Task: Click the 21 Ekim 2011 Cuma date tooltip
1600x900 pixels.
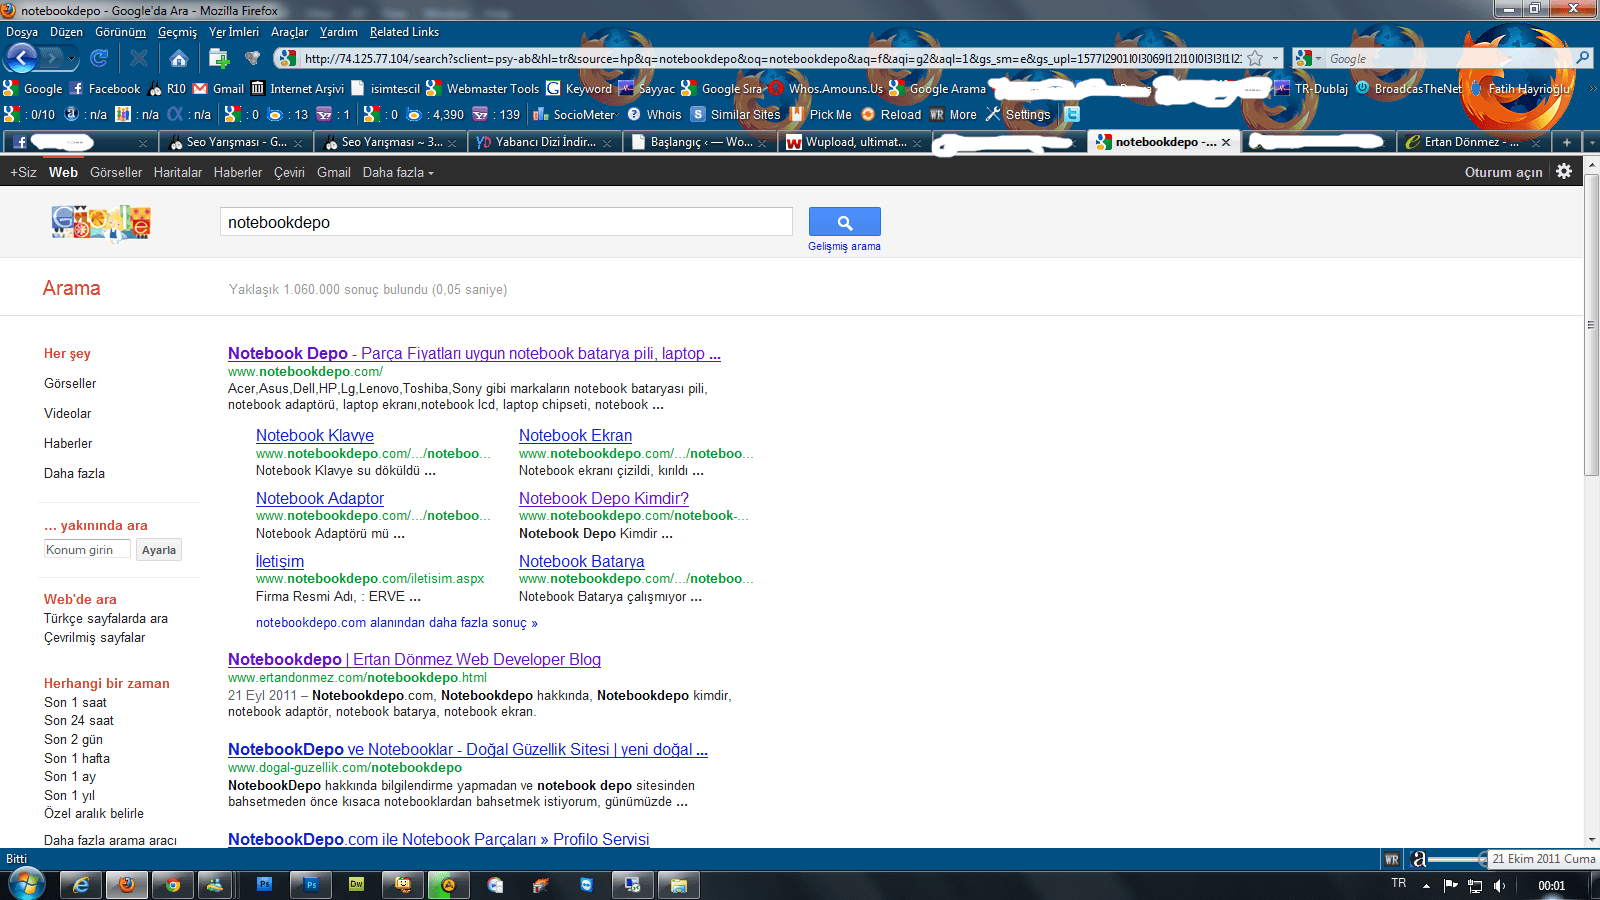Action: pyautogui.click(x=1543, y=858)
